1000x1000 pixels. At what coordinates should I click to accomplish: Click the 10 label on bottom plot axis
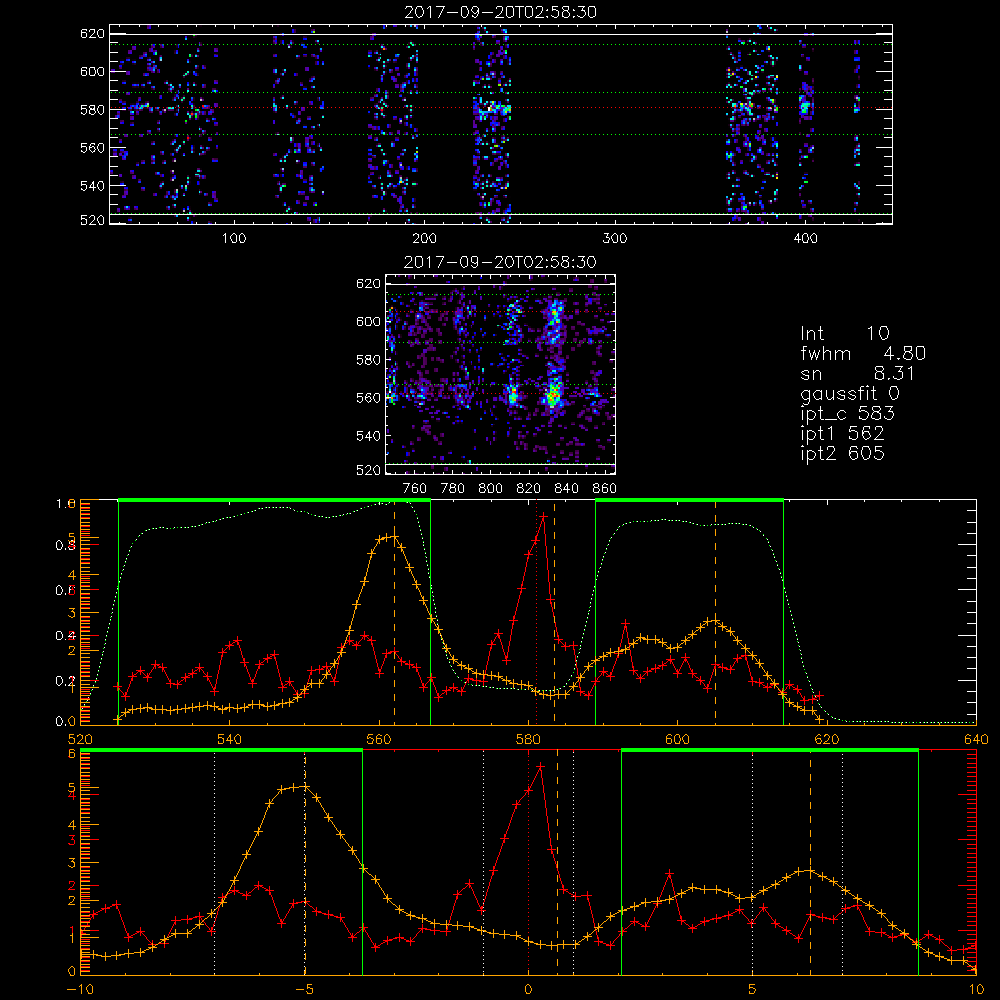(976, 989)
